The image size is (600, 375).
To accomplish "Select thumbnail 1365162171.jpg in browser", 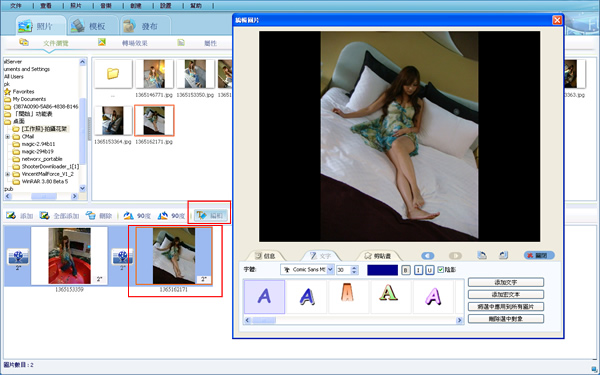I will click(x=154, y=121).
